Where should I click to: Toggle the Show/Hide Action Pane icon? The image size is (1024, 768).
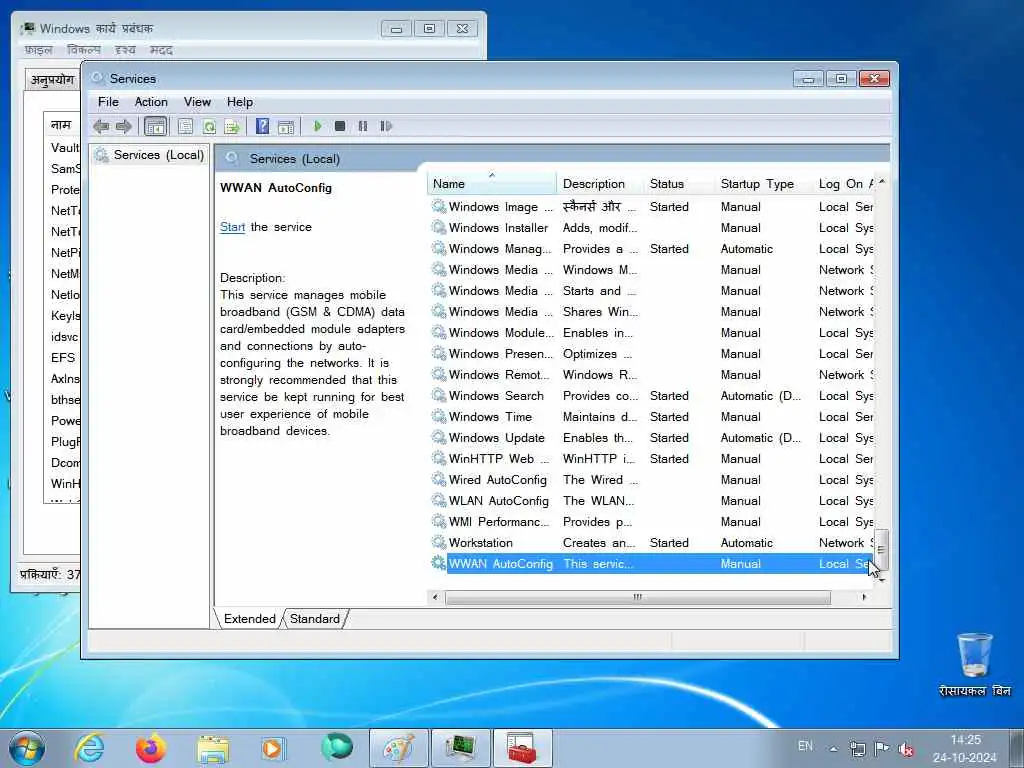coord(286,127)
